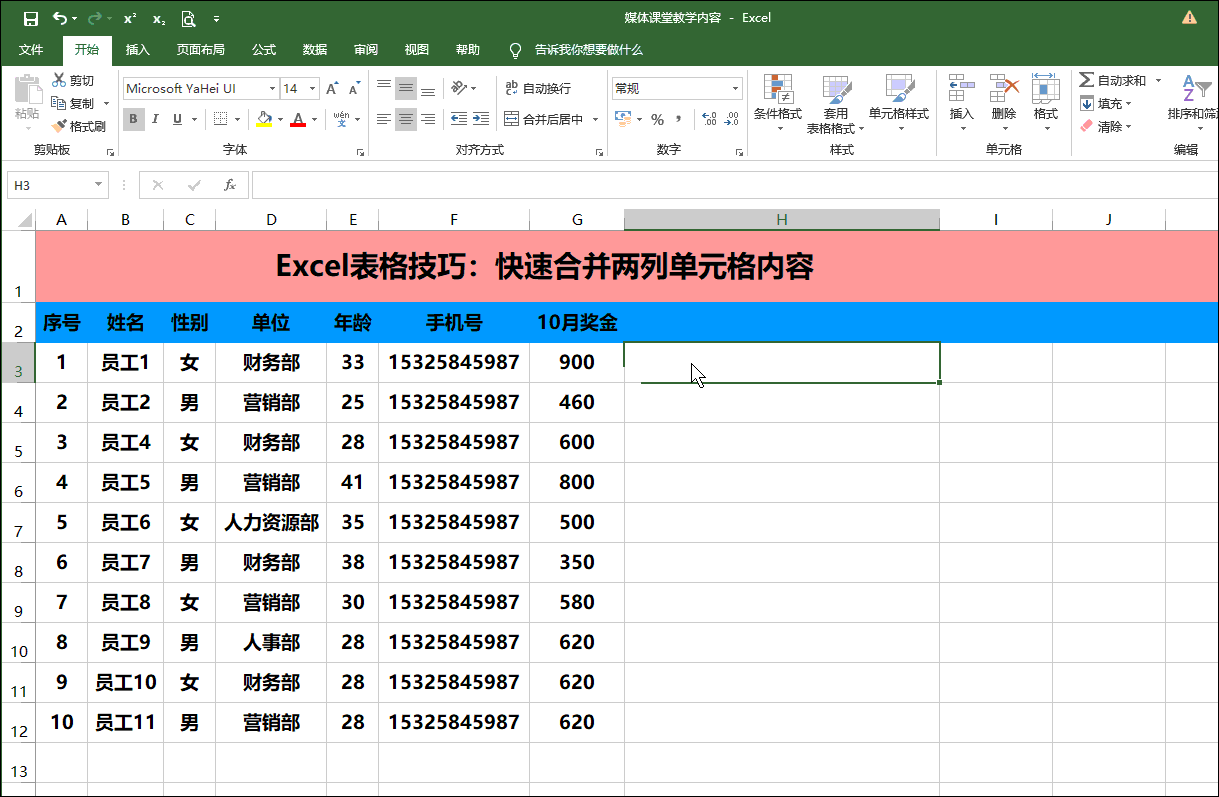Save the workbook using the floppy disk icon

30,18
